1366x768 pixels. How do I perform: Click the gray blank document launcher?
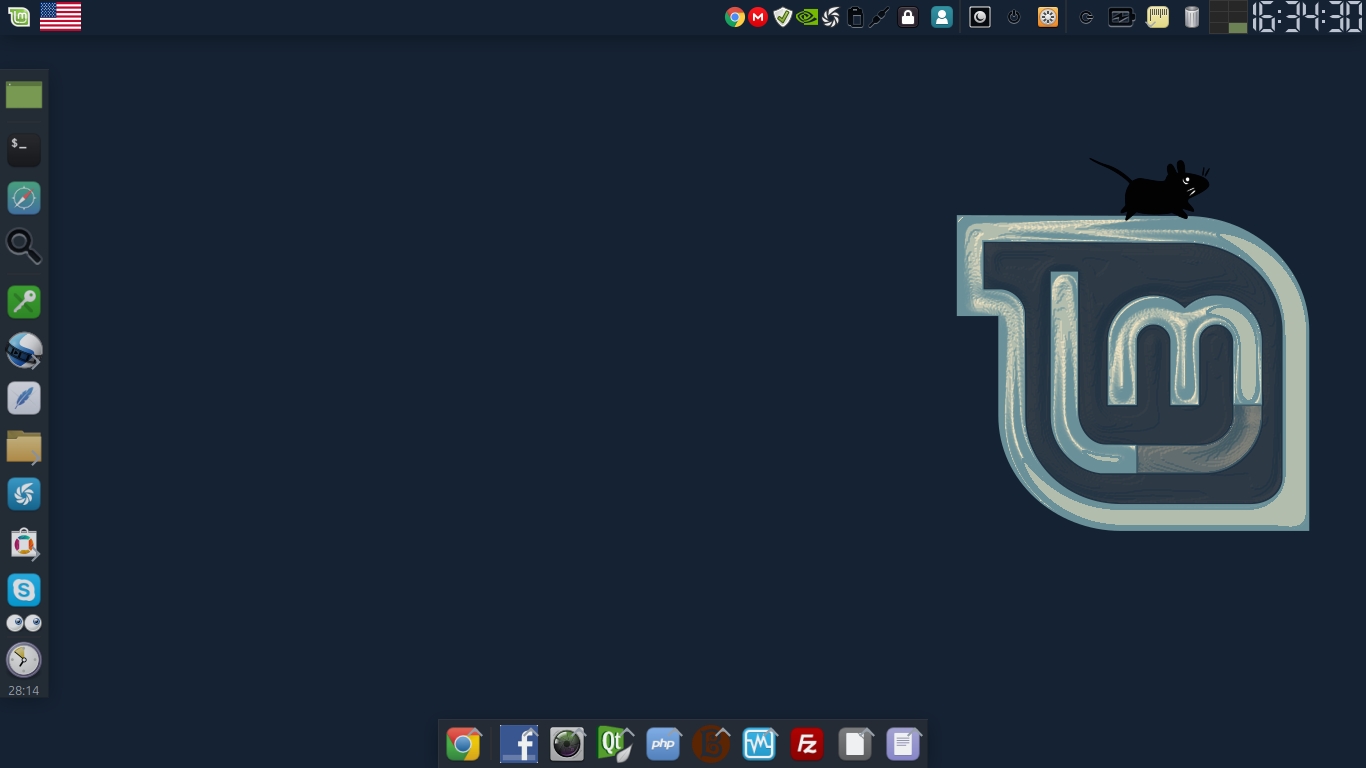855,744
